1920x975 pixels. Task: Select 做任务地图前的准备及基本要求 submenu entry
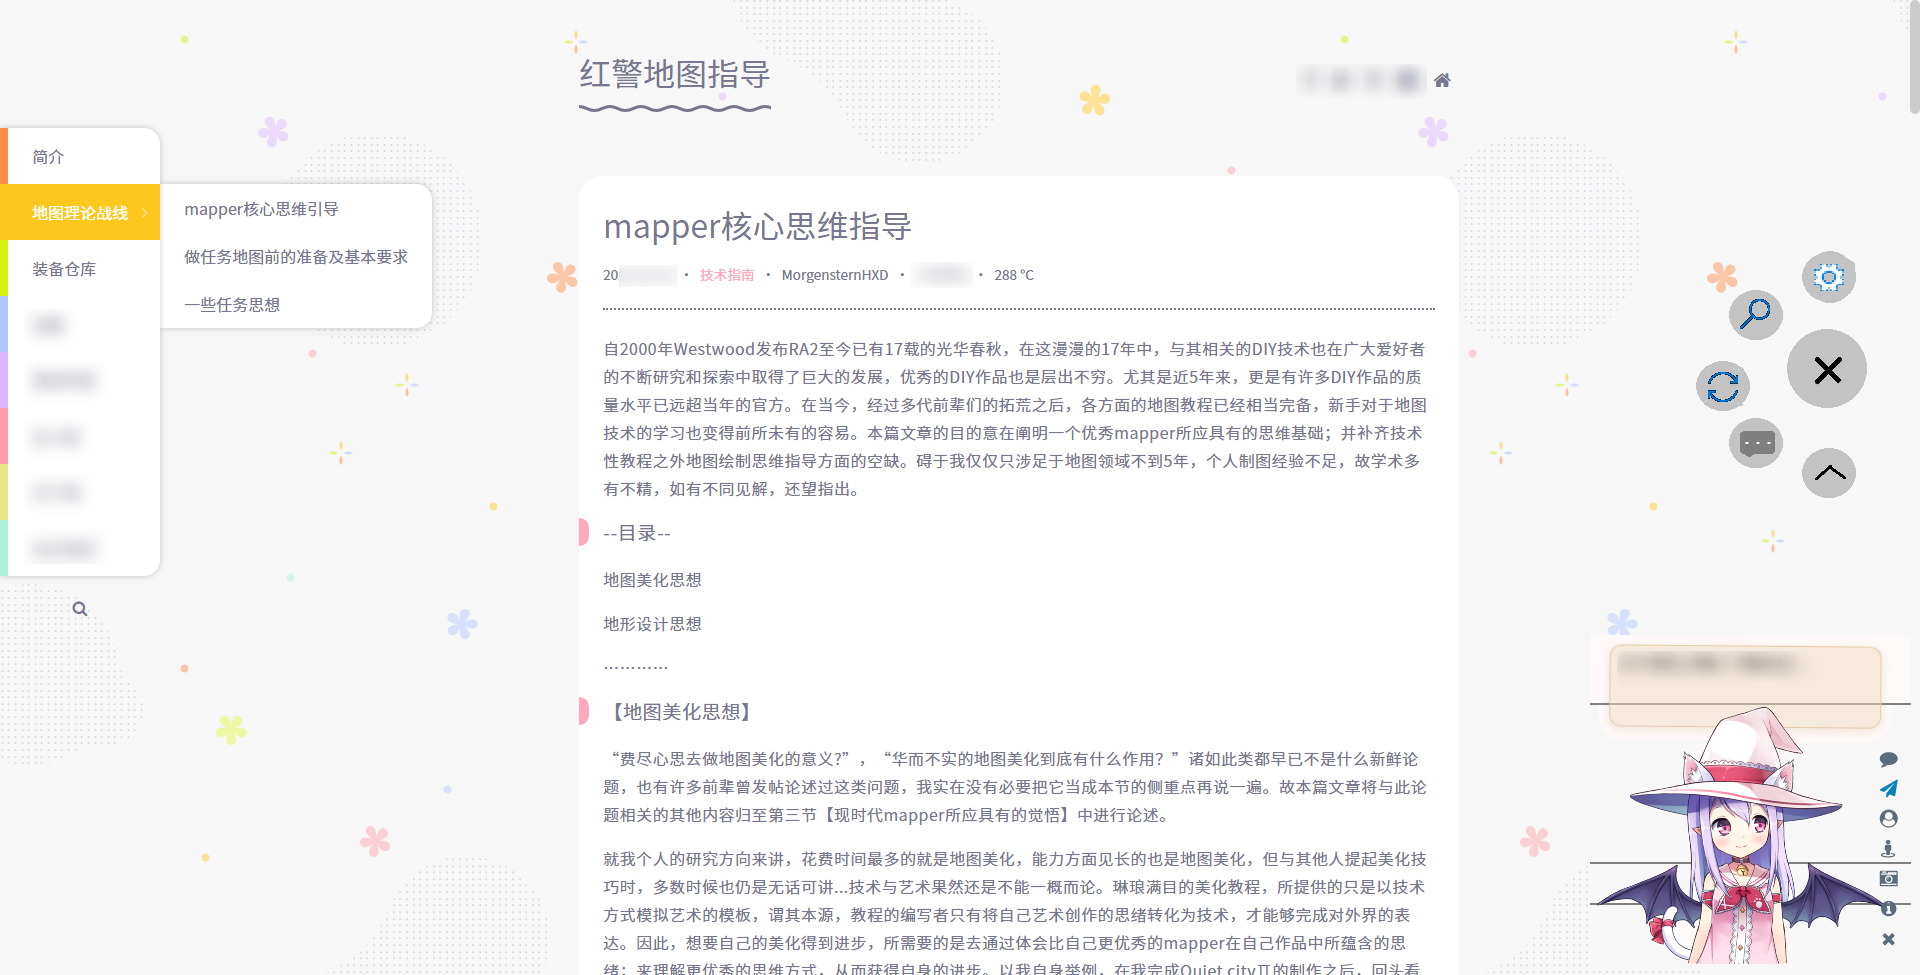(296, 257)
